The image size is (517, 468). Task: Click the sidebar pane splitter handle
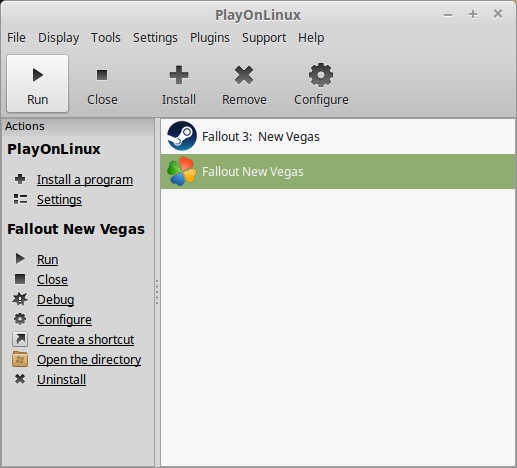[157, 292]
